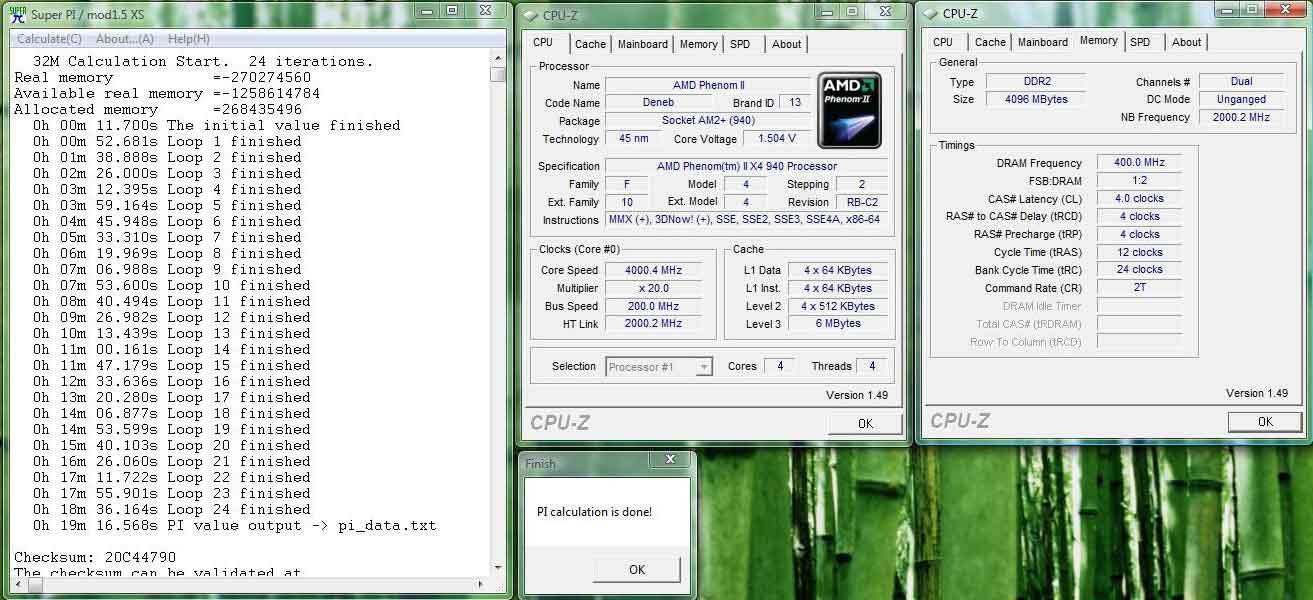Image resolution: width=1313 pixels, height=600 pixels.
Task: Click the title icon of the CPU-Z memory window
Action: [930, 14]
